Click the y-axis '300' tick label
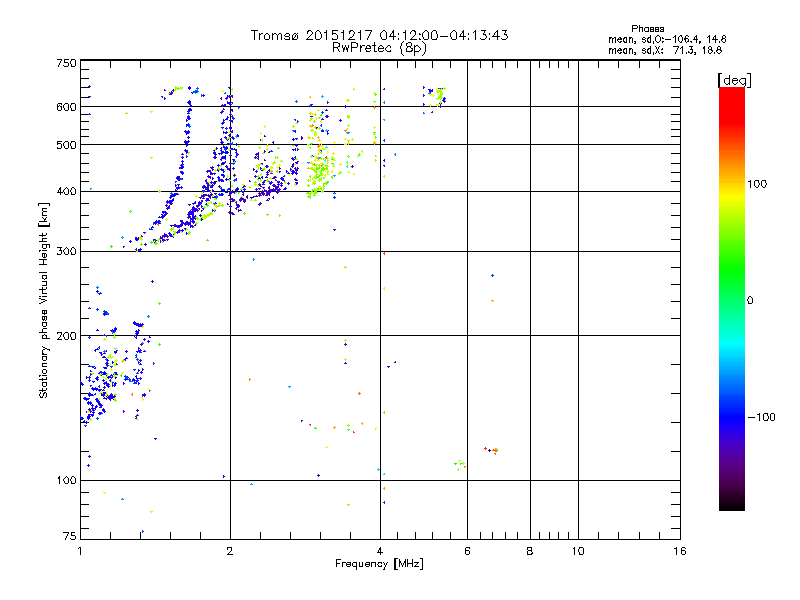The width and height of the screenshot is (800, 600). click(66, 252)
